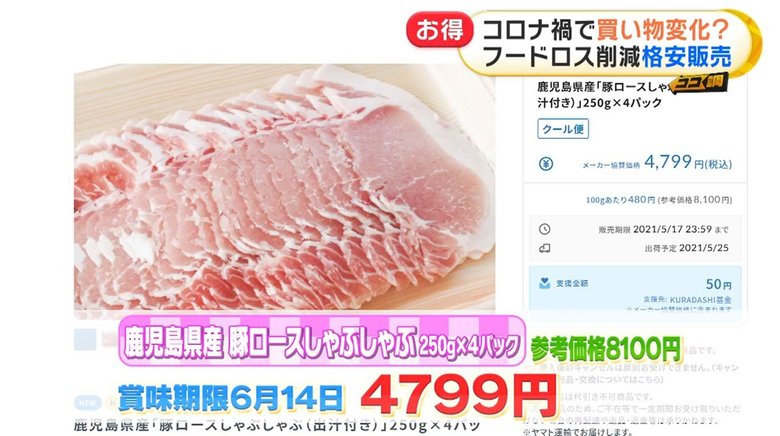Viewport: 780px width, 436px height.
Task: Click the green 参考価格8100円 caption
Action: pos(605,349)
